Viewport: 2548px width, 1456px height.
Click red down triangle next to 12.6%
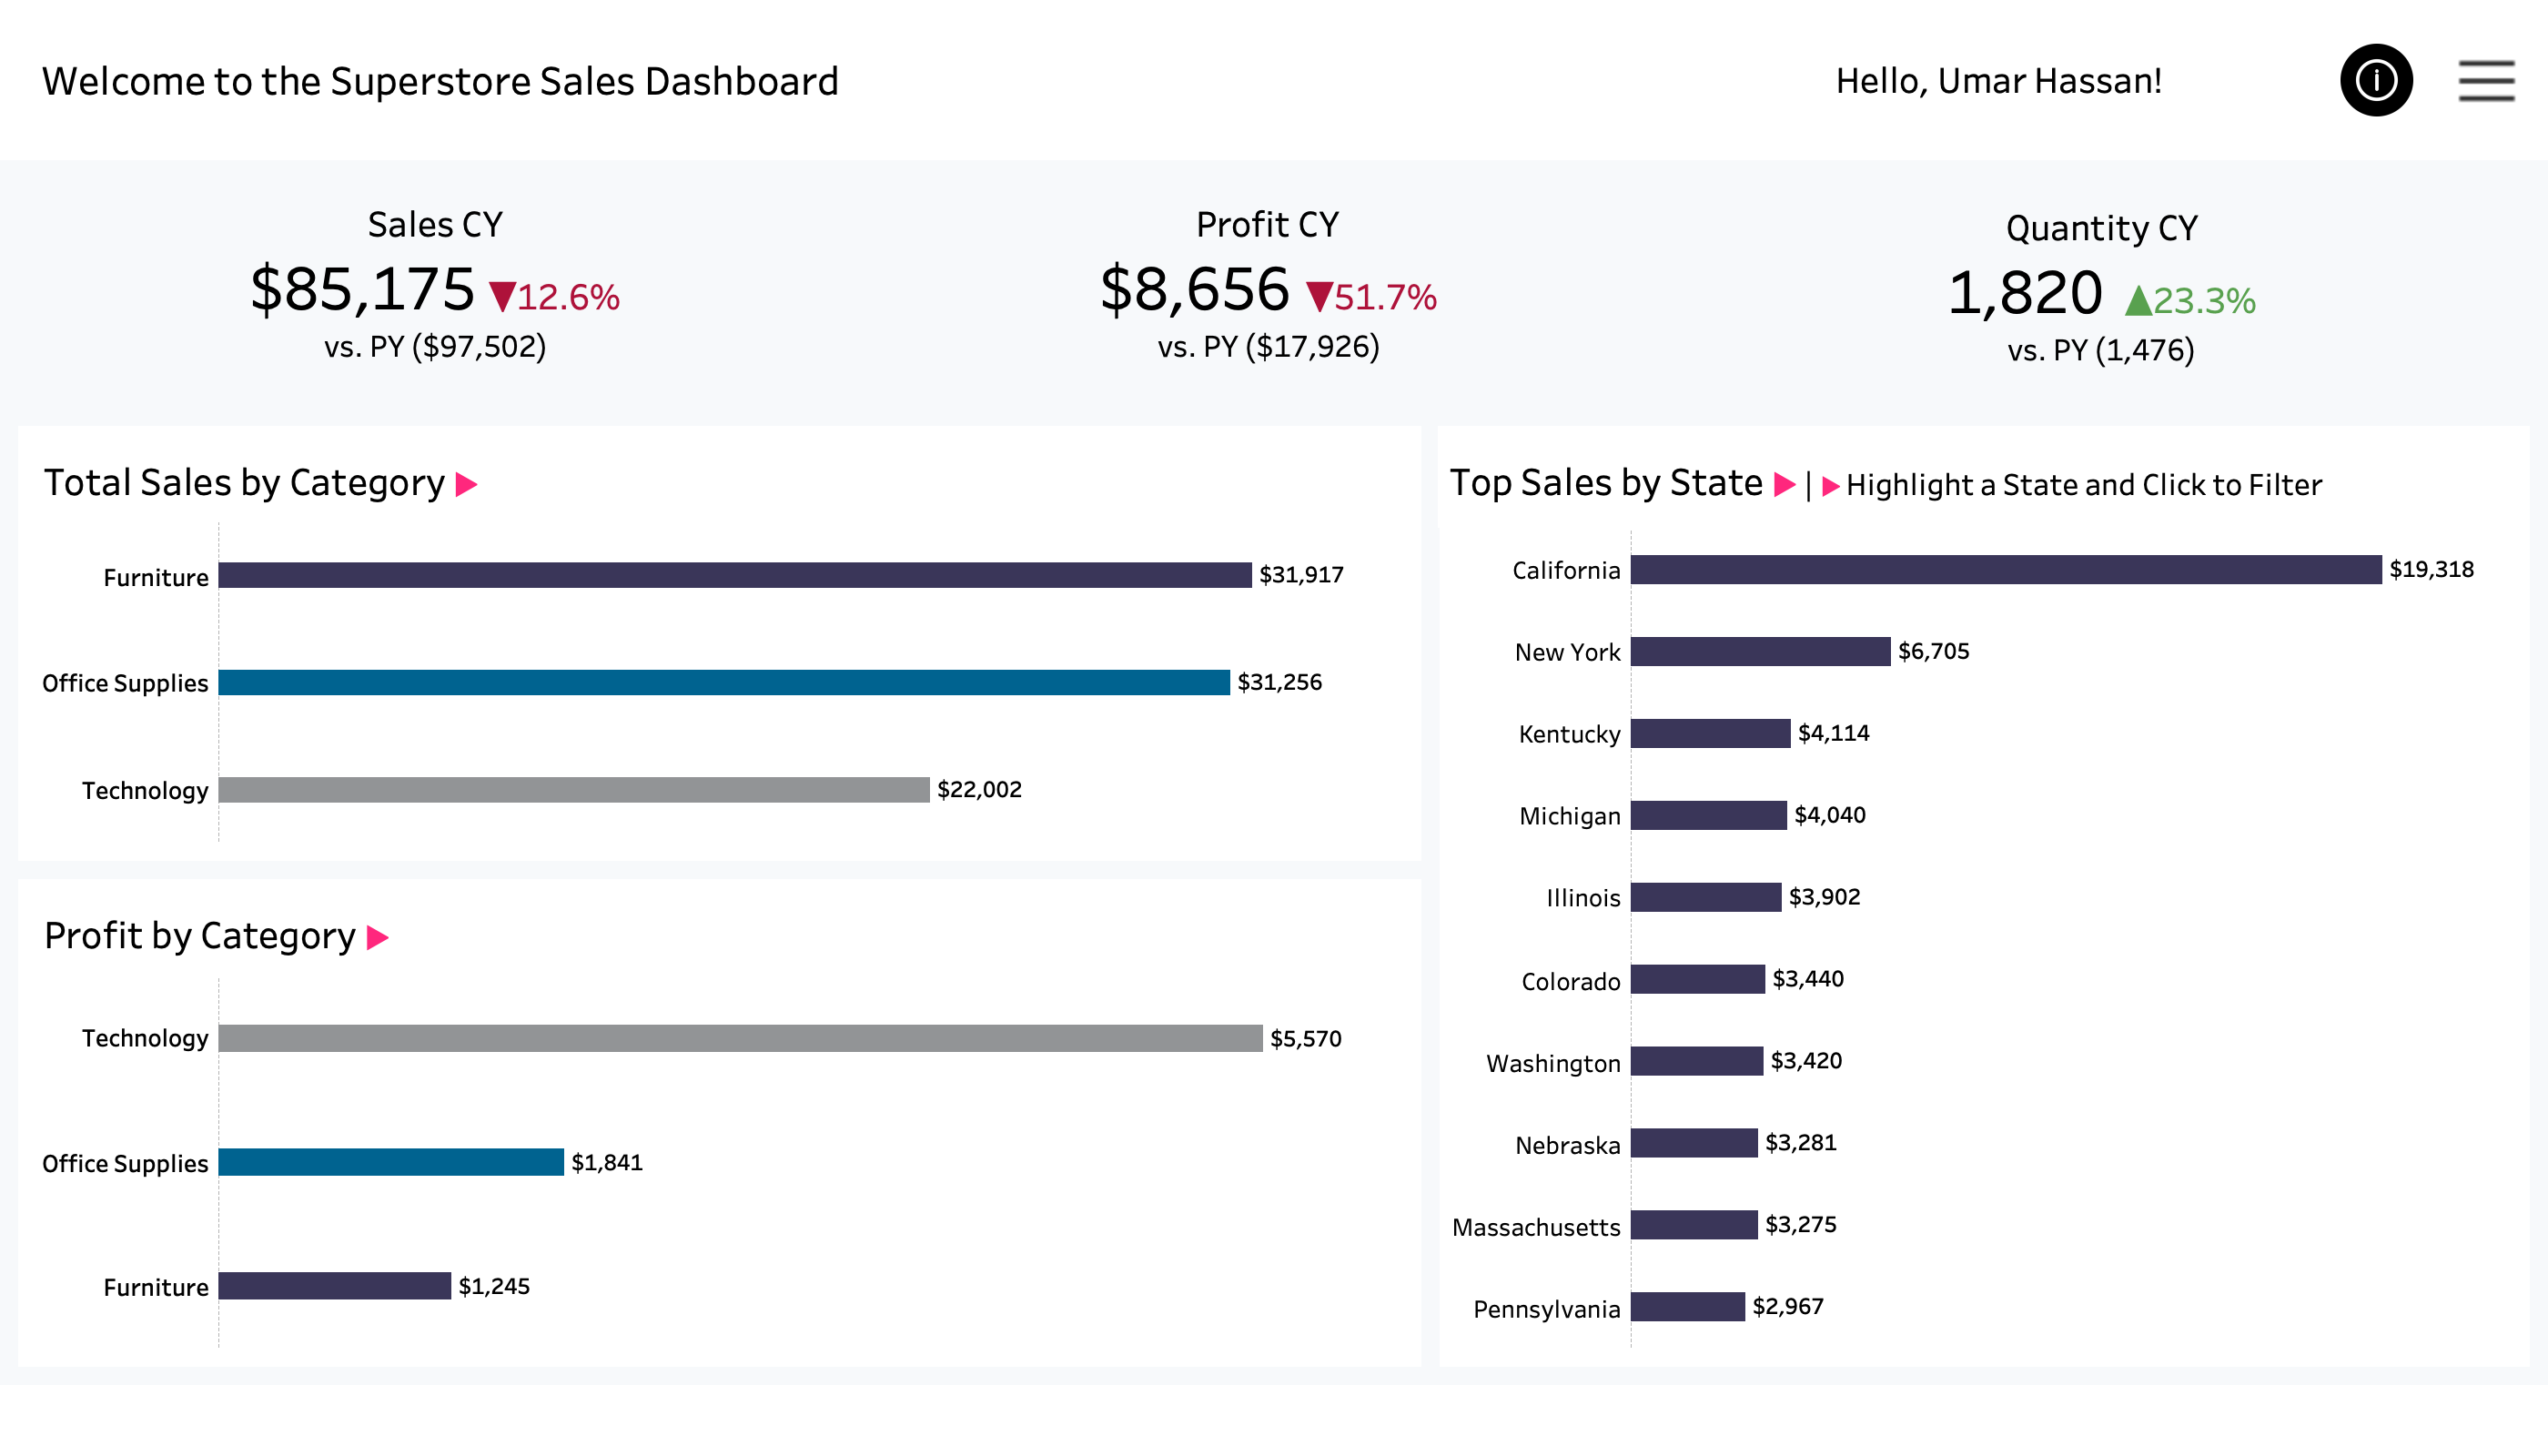(x=502, y=297)
